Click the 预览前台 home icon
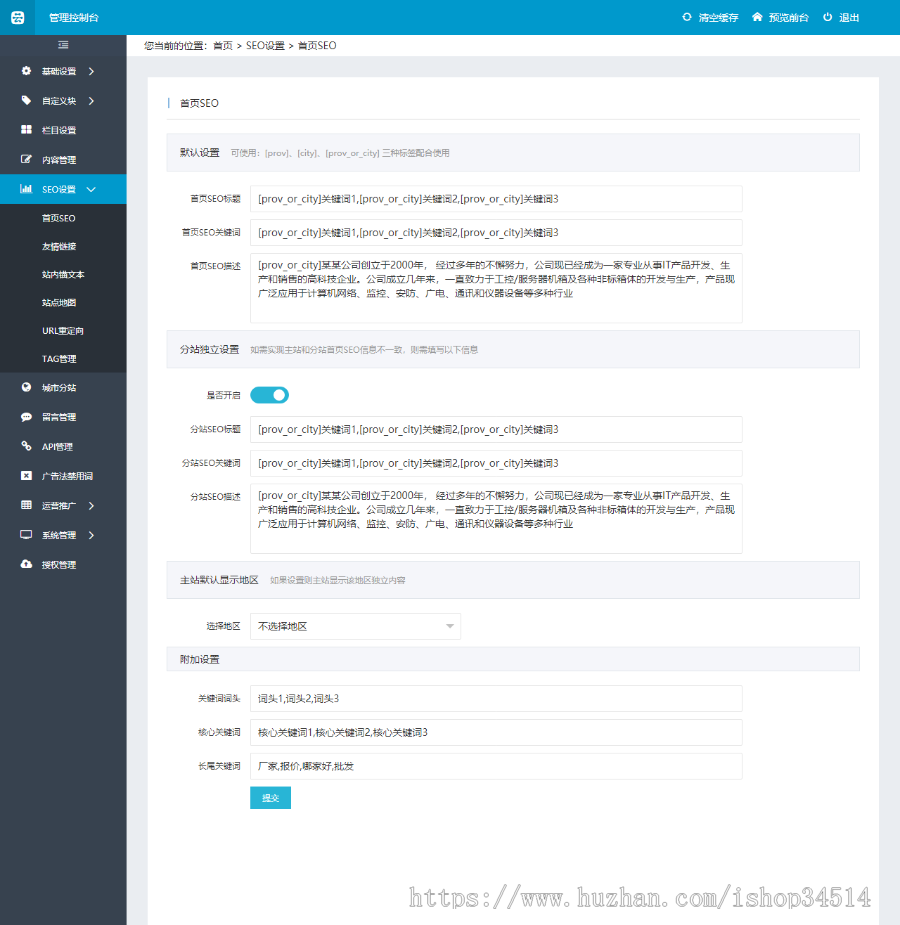The height and width of the screenshot is (925, 900). click(757, 17)
